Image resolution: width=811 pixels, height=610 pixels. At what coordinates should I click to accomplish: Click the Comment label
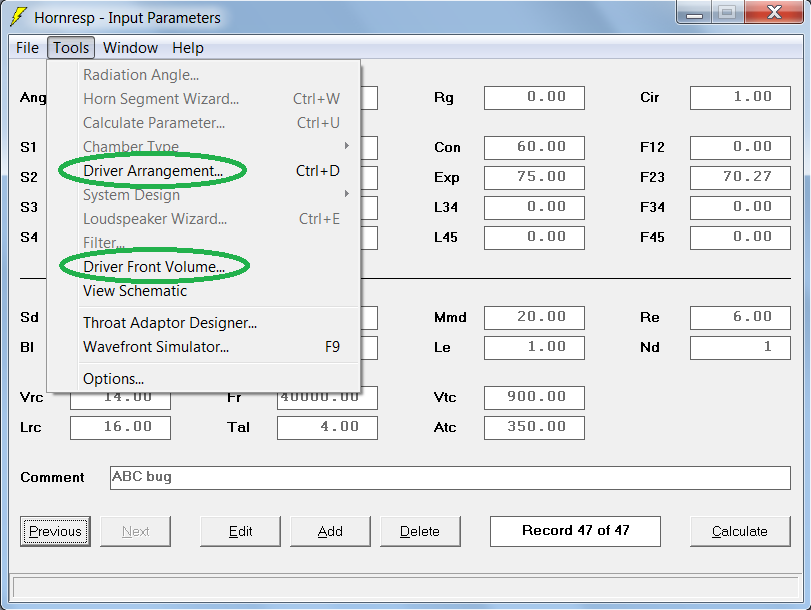coord(52,477)
